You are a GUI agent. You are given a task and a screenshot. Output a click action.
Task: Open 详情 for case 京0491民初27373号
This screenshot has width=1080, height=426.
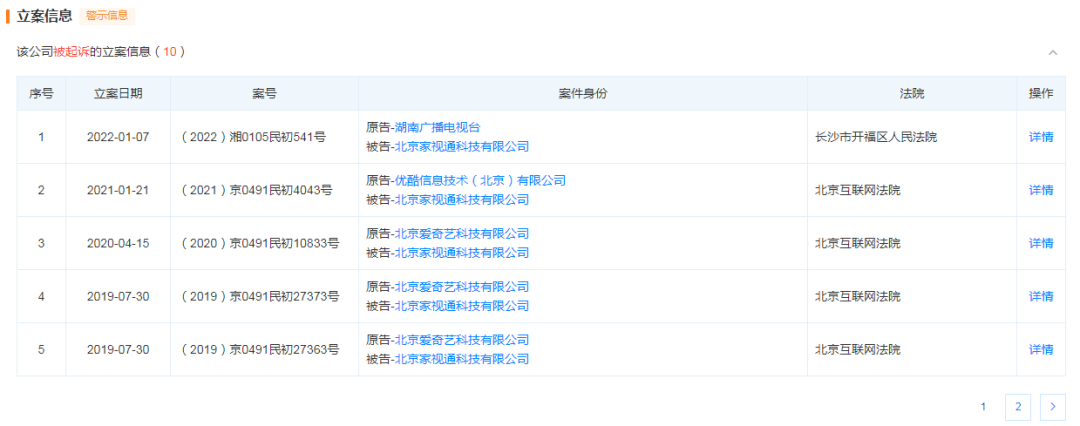tap(1041, 296)
